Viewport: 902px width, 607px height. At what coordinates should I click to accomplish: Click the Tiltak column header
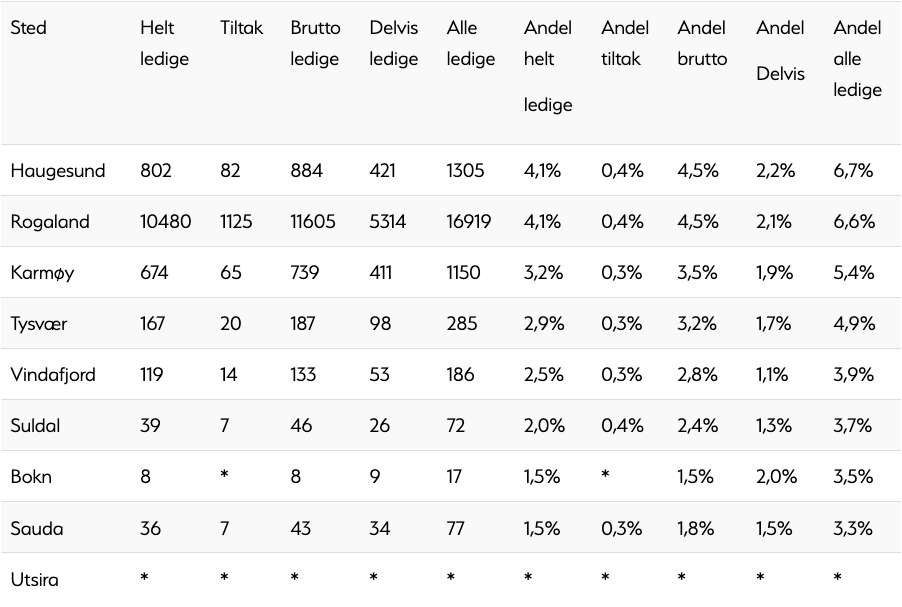tap(241, 28)
